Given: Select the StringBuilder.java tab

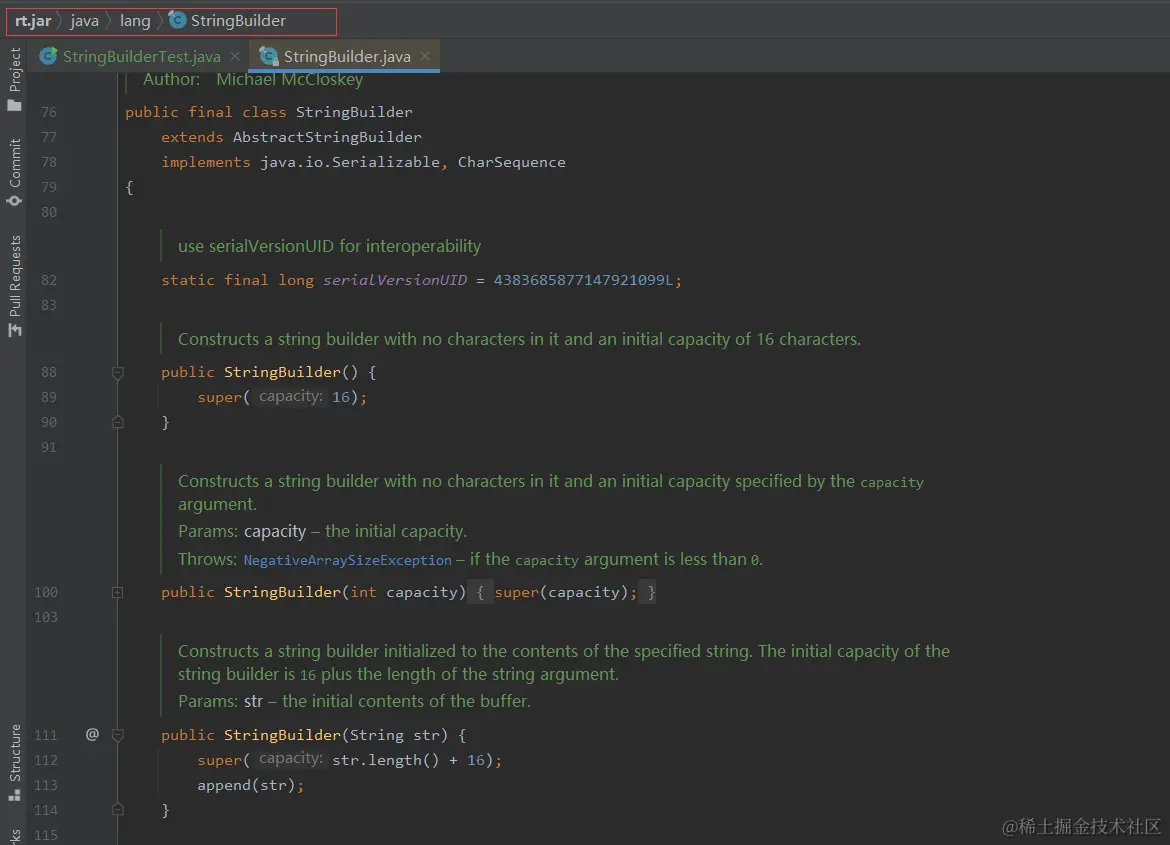Looking at the screenshot, I should (x=347, y=57).
